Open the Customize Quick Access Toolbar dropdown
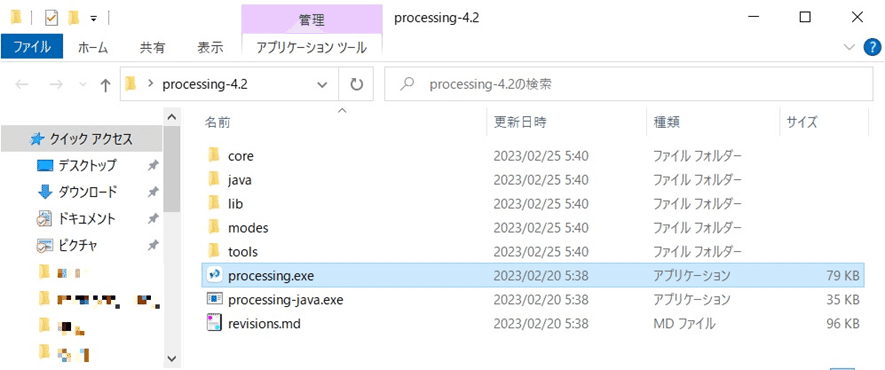The height and width of the screenshot is (370, 885). (x=94, y=19)
